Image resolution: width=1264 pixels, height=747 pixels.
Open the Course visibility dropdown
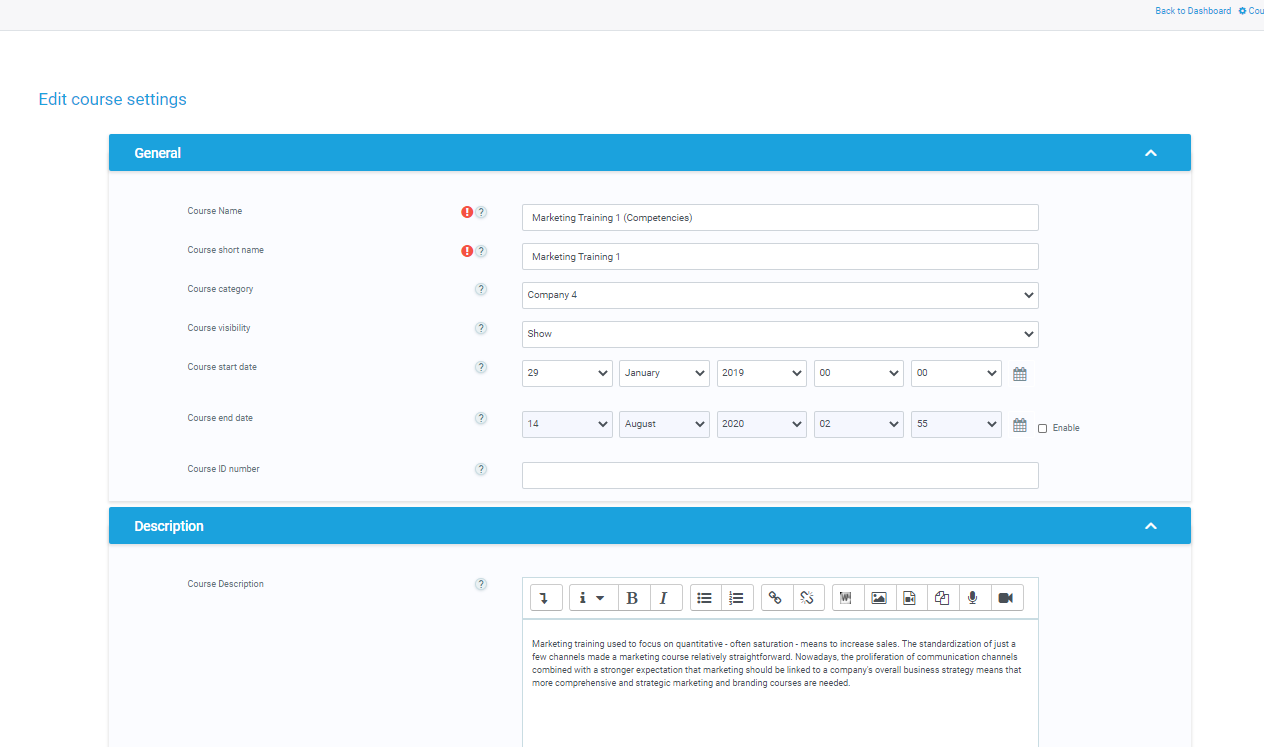coord(780,334)
